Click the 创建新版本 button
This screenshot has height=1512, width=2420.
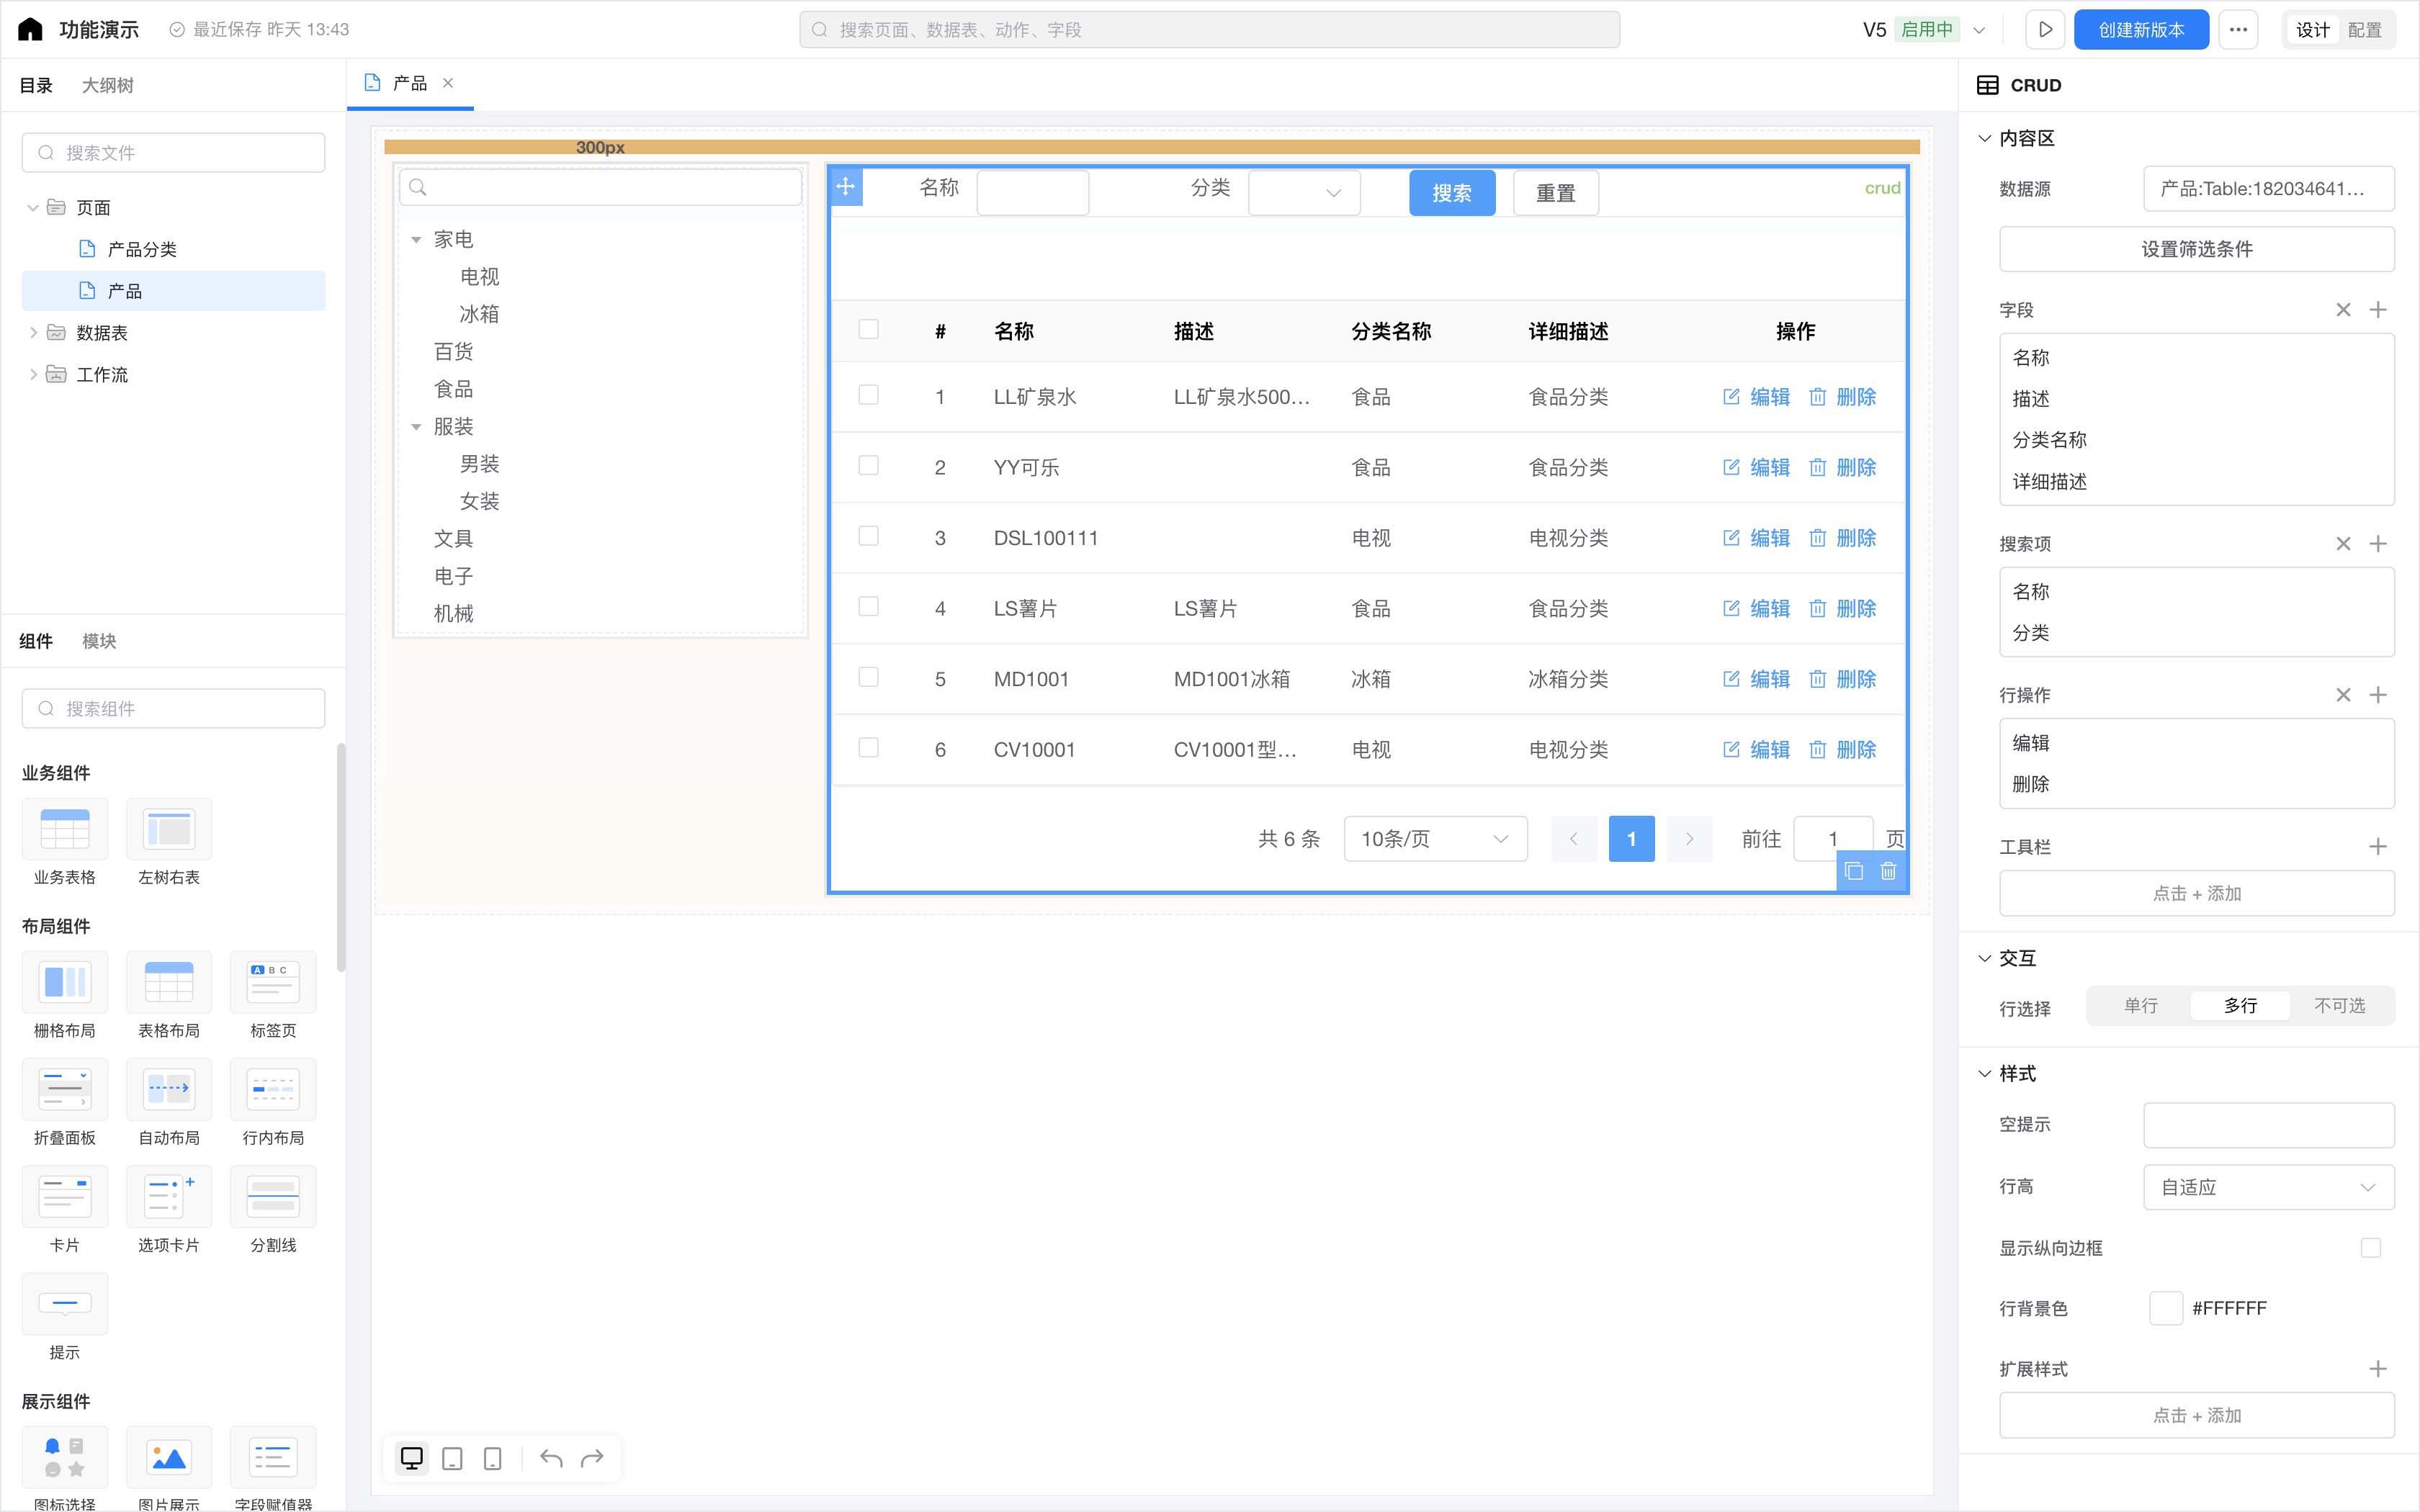2141,29
